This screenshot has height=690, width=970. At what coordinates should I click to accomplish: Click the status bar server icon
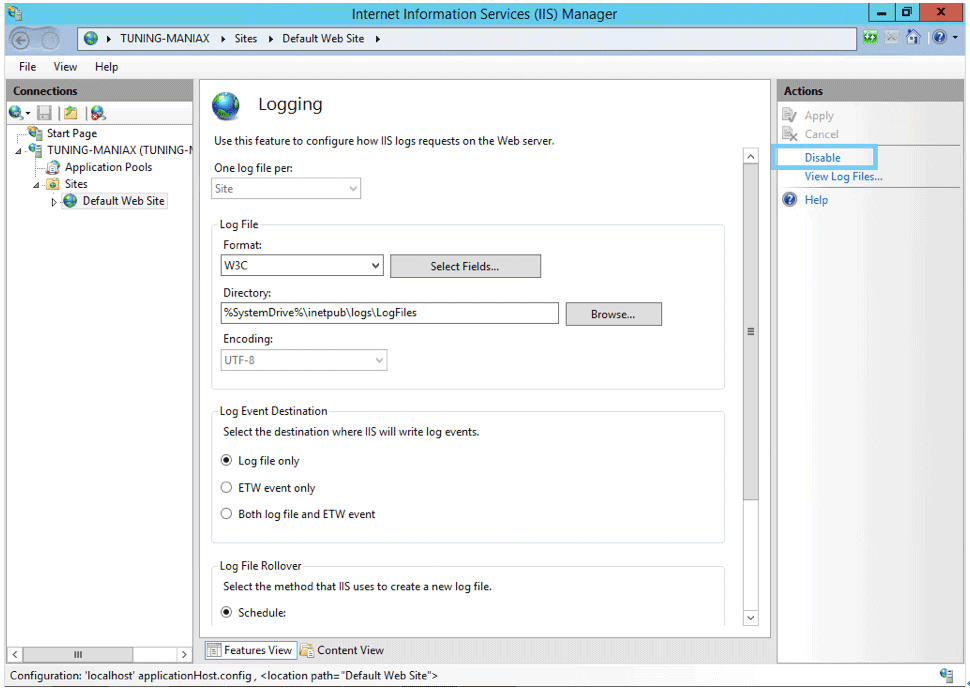(x=946, y=675)
